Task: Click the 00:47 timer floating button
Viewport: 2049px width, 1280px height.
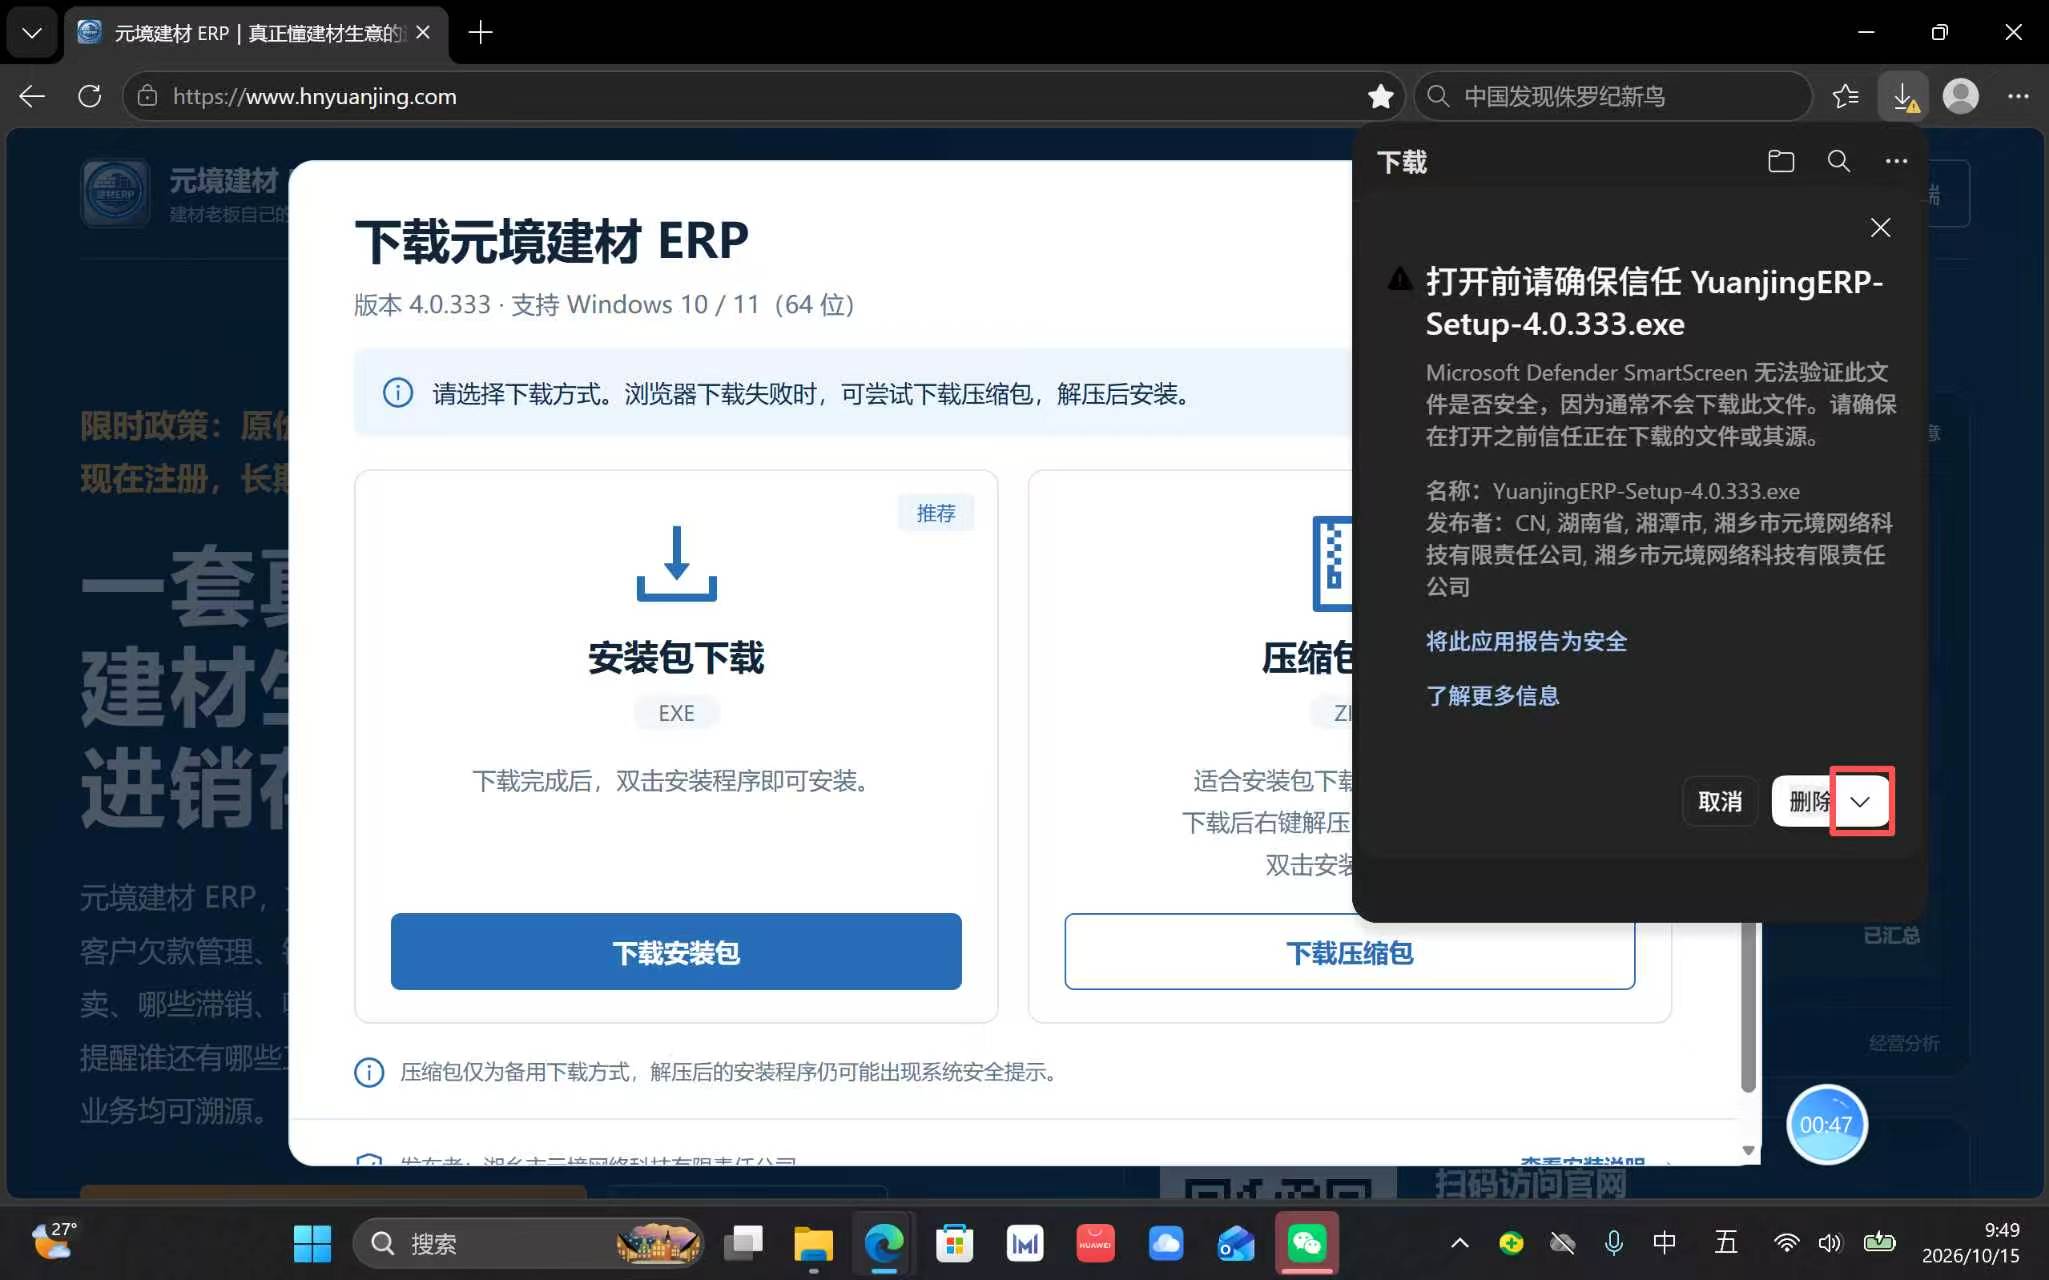Action: click(x=1826, y=1124)
